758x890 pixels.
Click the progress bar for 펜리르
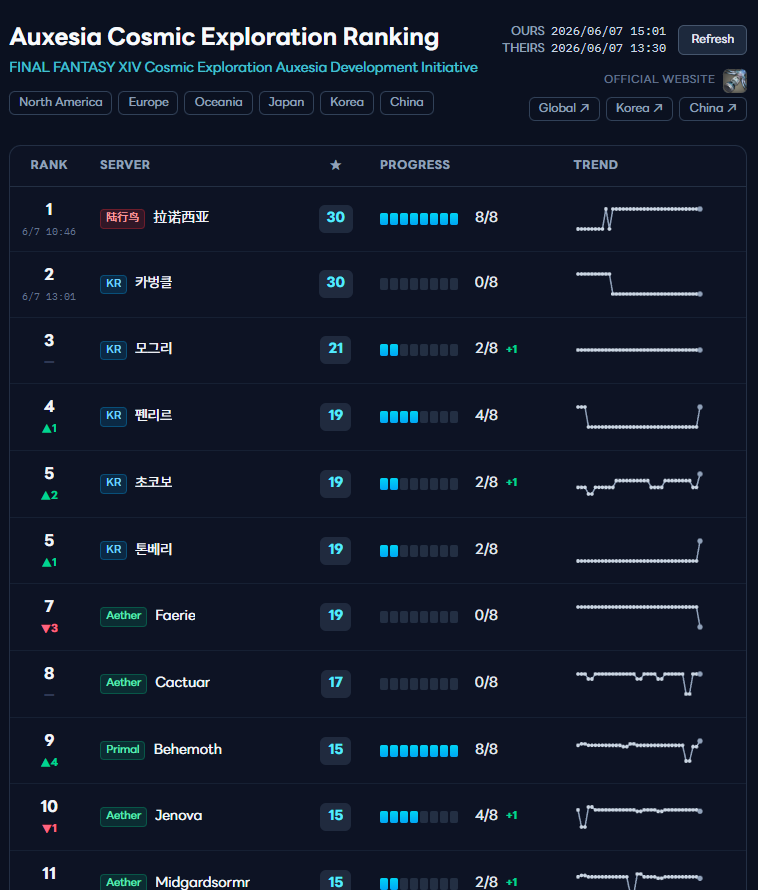tap(419, 417)
